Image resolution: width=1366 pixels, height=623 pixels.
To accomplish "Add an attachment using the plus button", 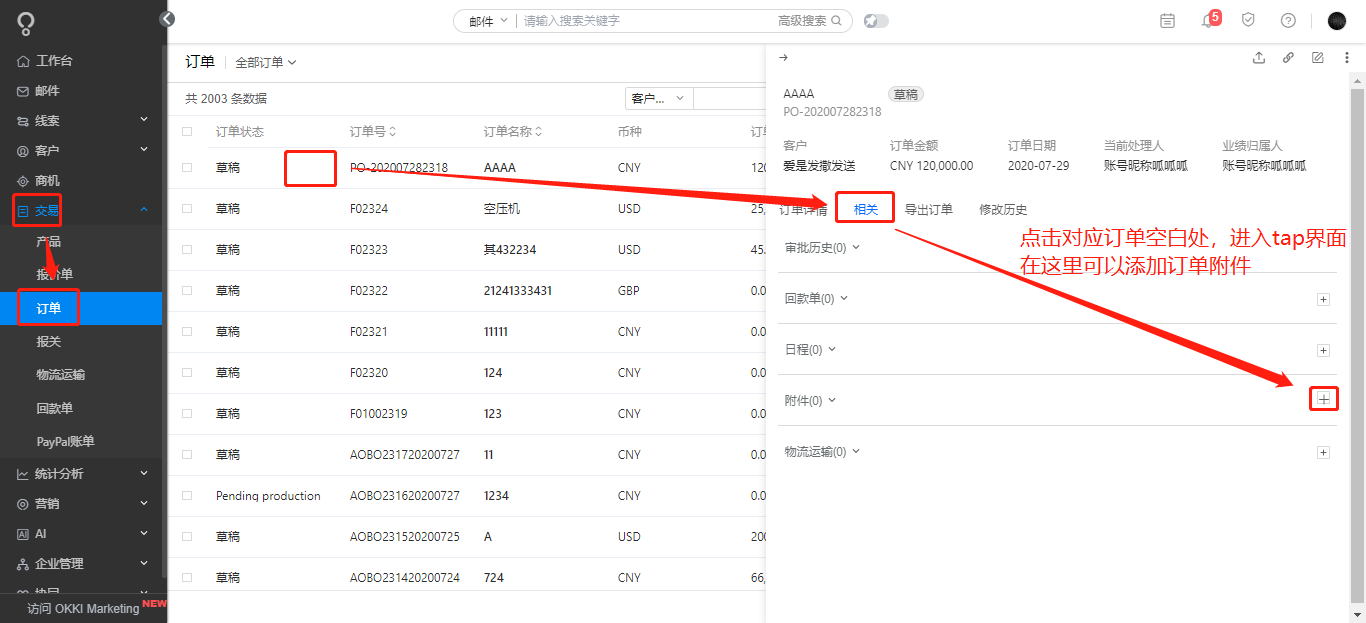I will click(1323, 398).
